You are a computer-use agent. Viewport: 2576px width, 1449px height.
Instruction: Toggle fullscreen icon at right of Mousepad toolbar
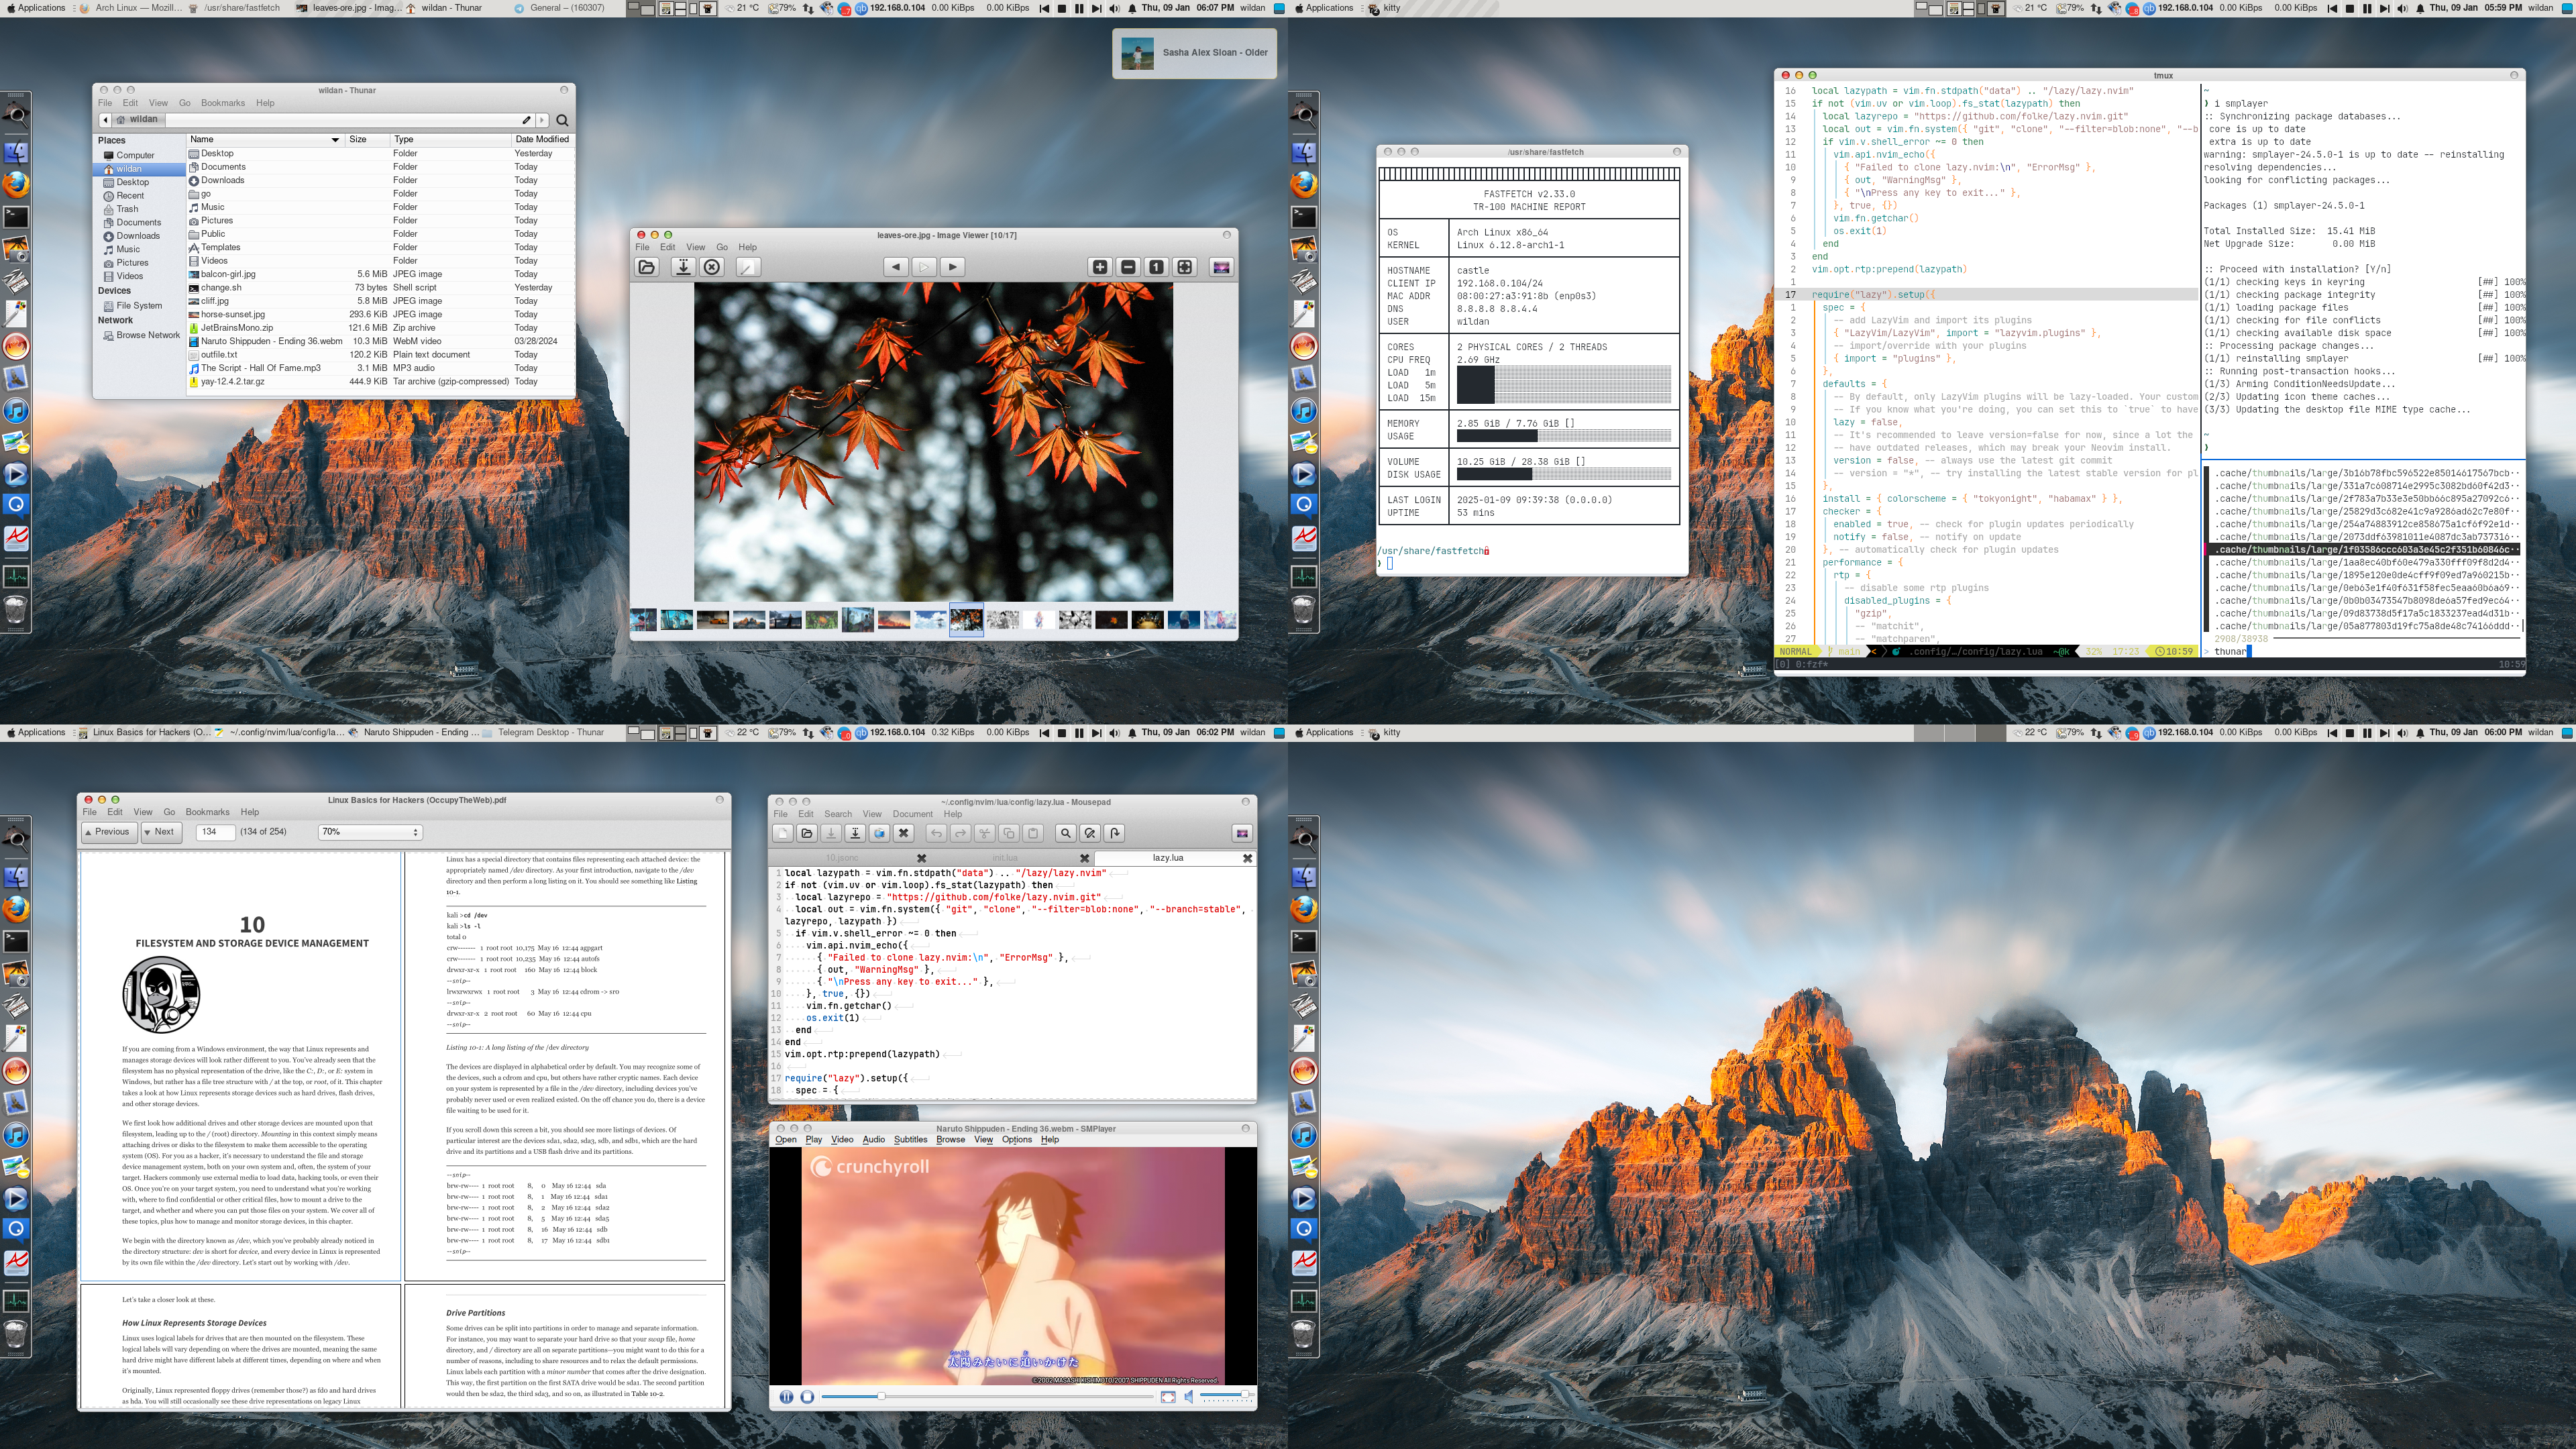[1242, 833]
